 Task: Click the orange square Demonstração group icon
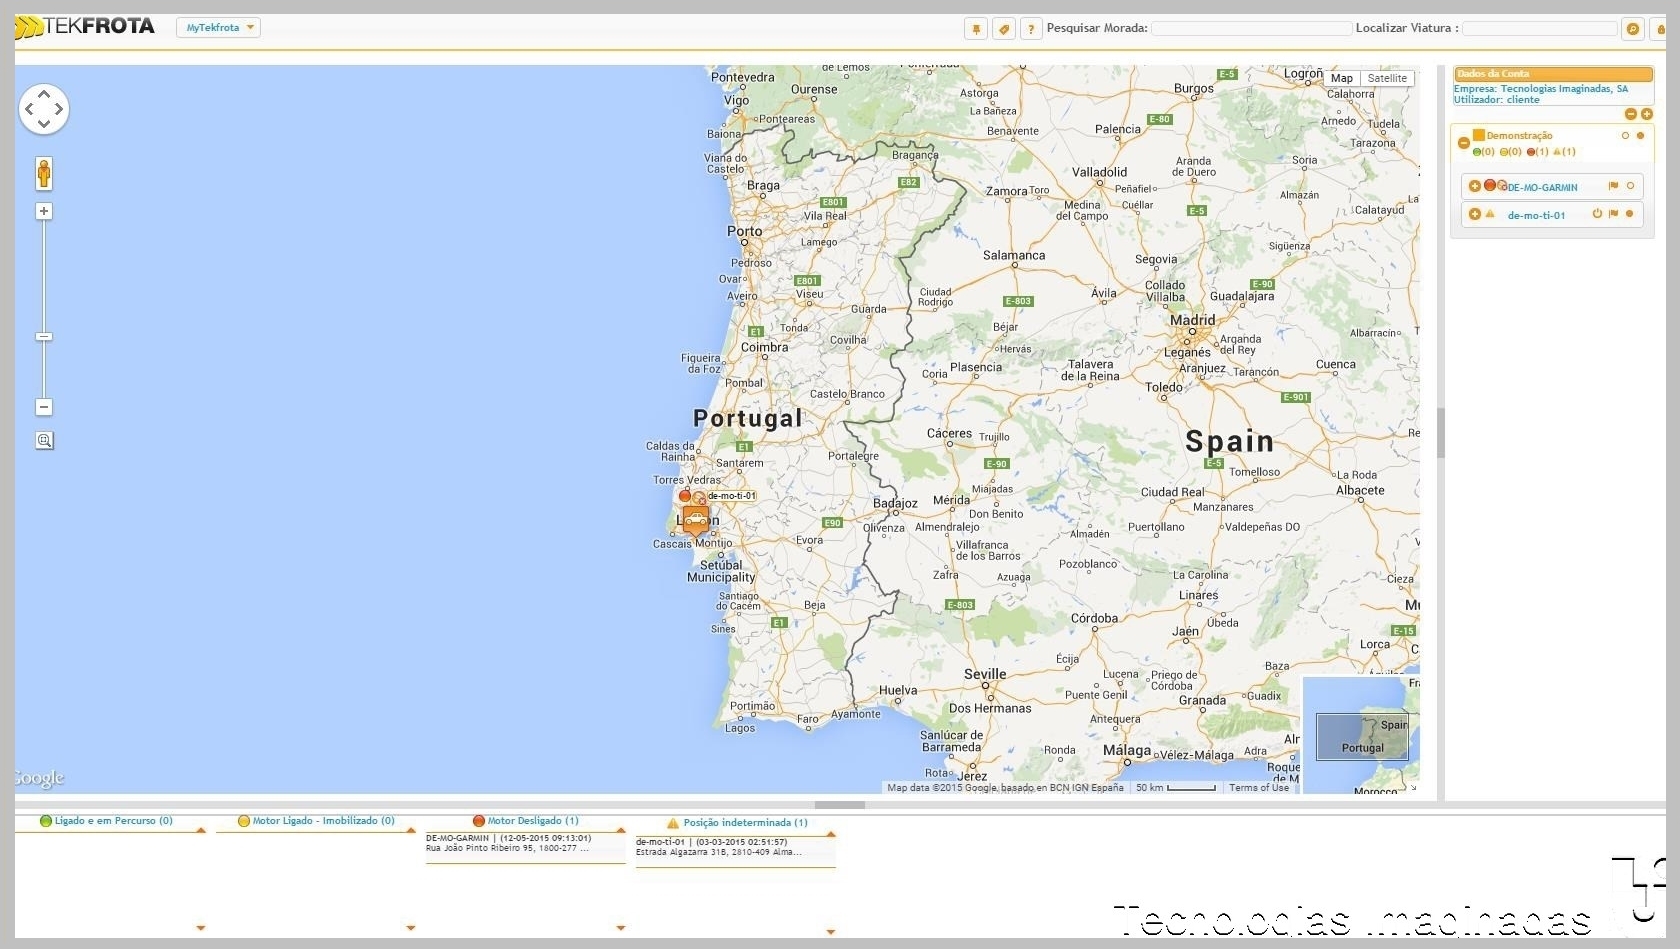click(x=1479, y=134)
